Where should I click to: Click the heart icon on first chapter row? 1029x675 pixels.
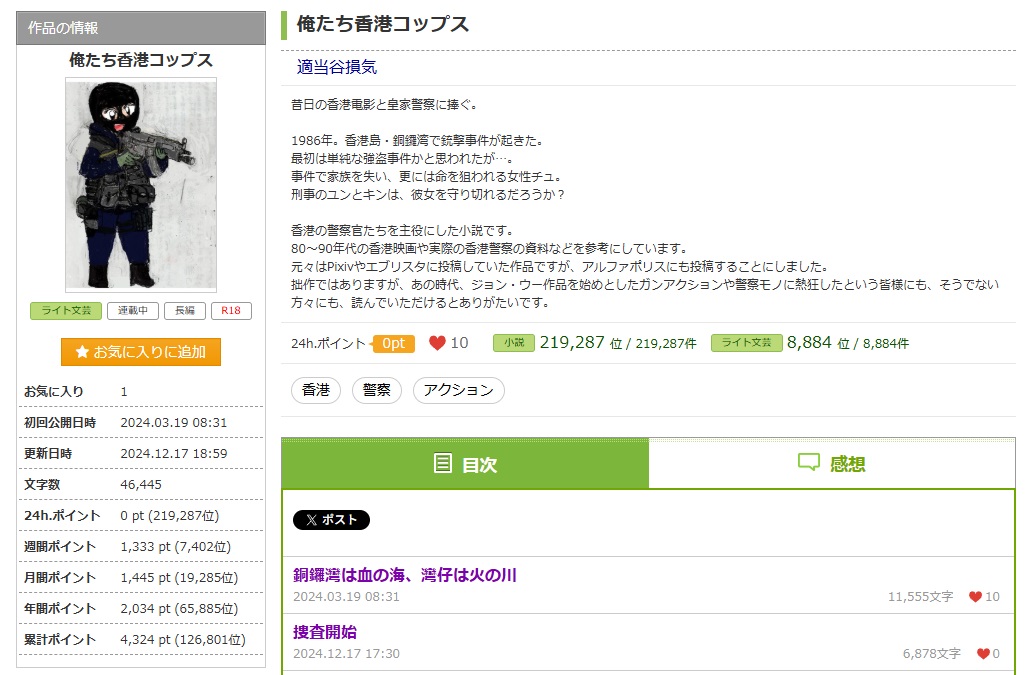tap(975, 597)
